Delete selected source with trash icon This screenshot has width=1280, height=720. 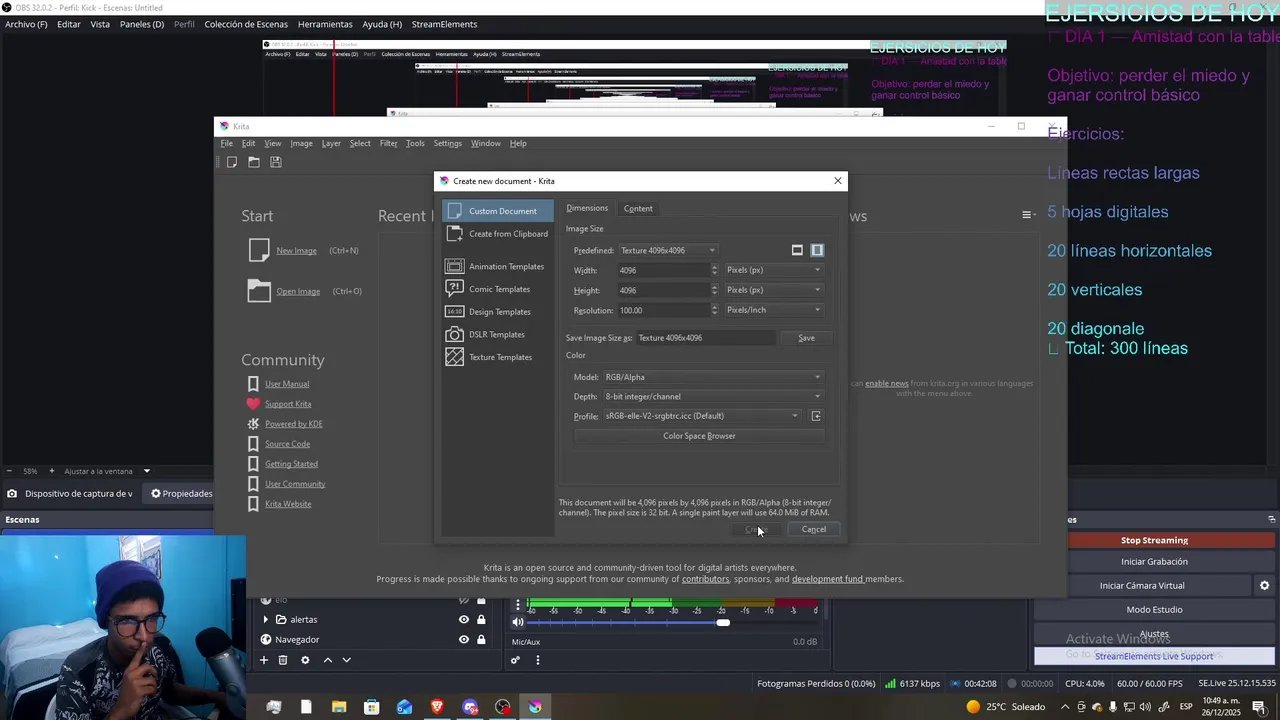tap(283, 660)
